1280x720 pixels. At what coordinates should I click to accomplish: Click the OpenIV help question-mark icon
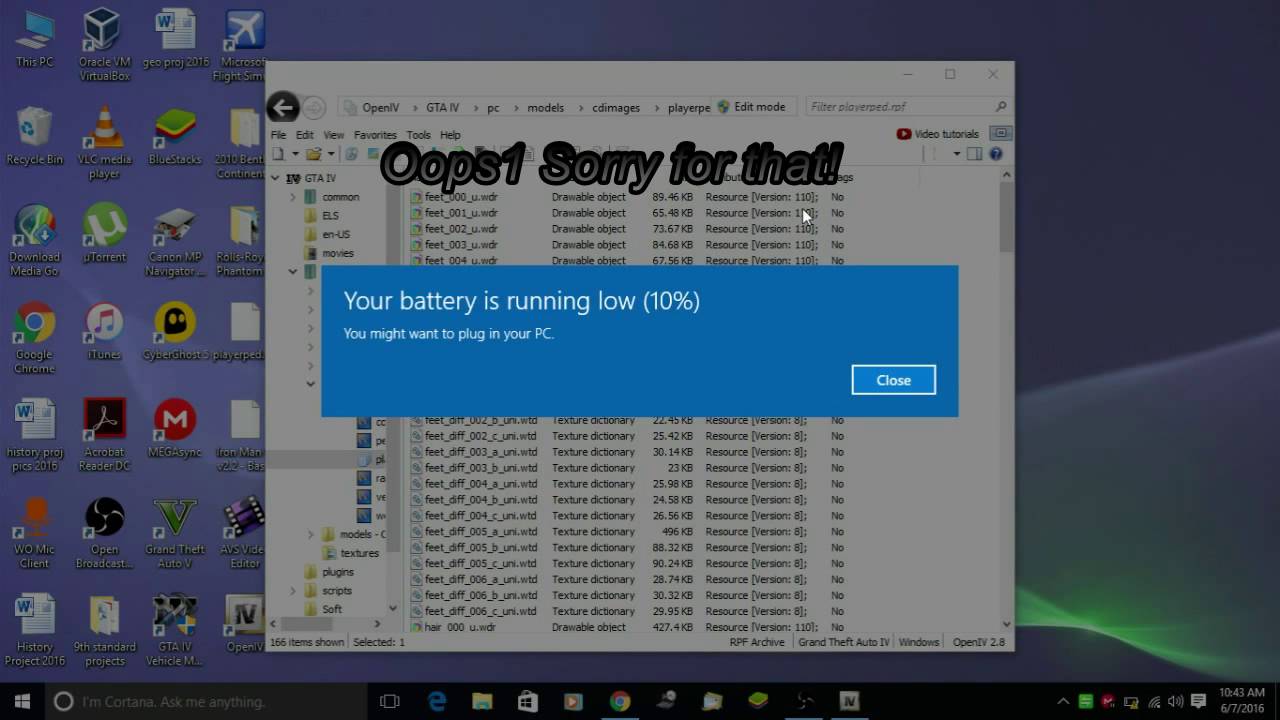pos(995,154)
